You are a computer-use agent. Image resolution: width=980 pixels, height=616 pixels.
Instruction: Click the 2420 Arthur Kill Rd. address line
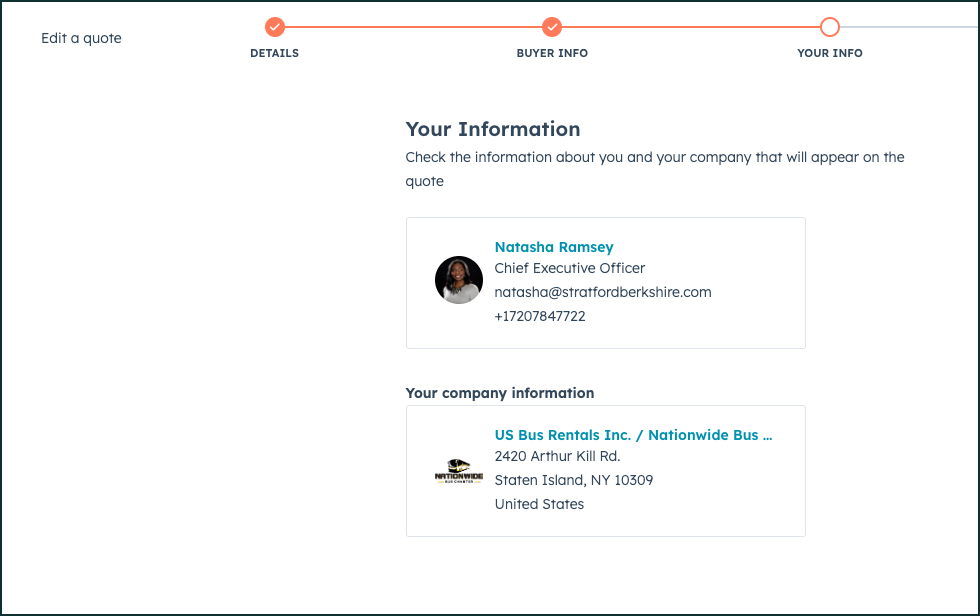tap(557, 456)
